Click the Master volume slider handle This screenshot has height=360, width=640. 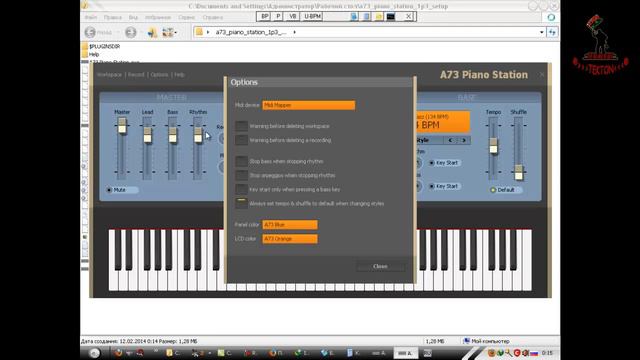122,125
